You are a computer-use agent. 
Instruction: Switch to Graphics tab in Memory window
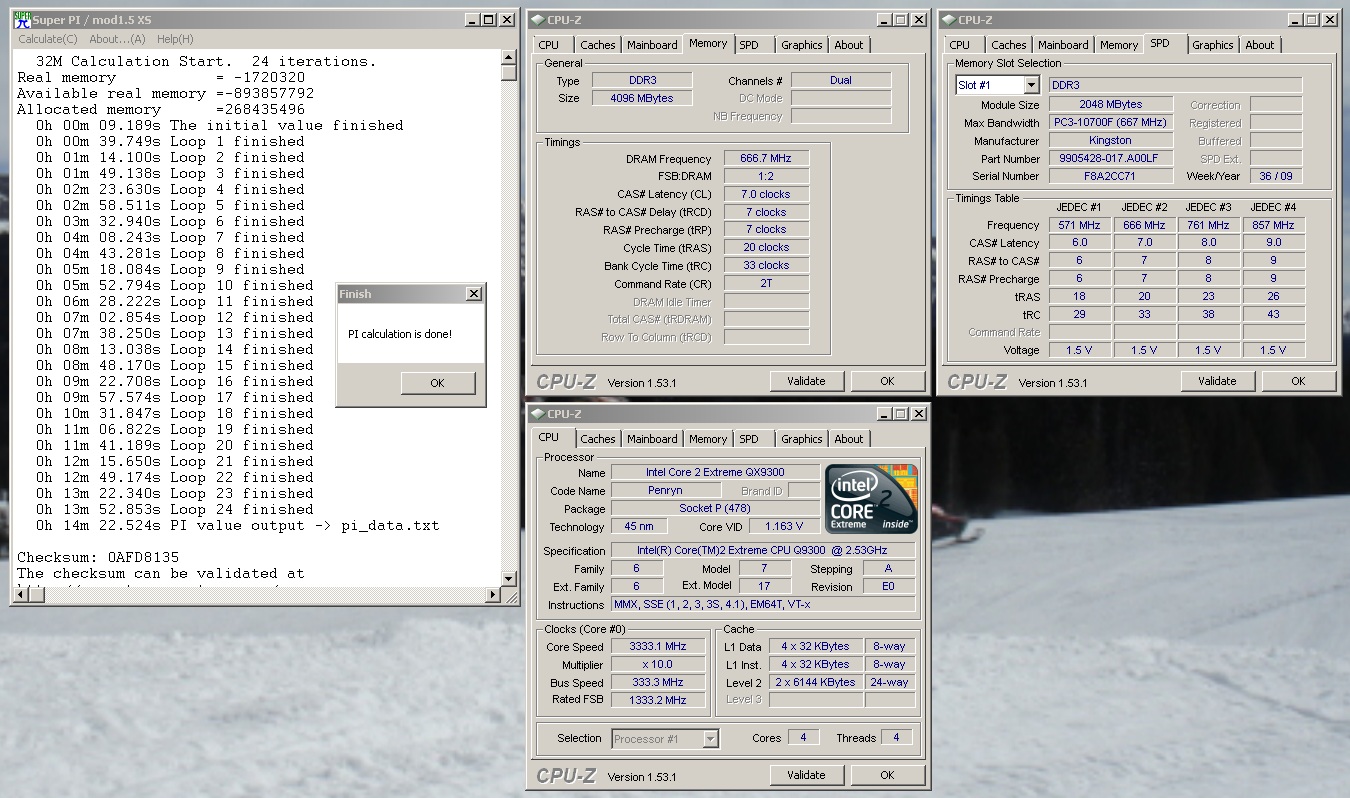click(802, 45)
